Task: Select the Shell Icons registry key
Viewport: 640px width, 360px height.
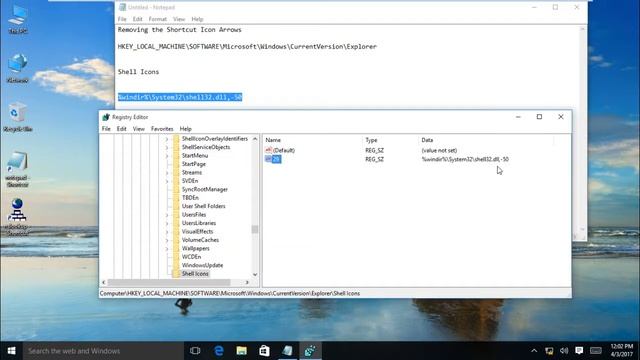Action: click(195, 274)
